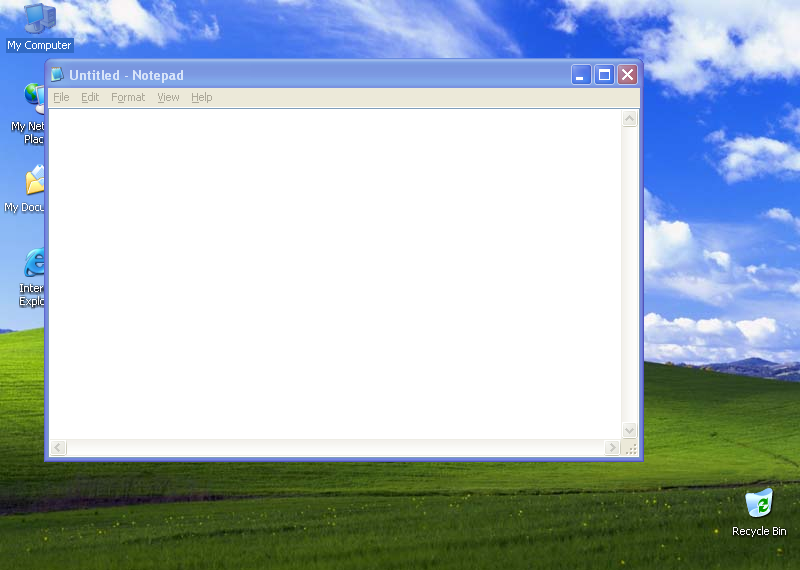Open the File menu in Notepad

(x=61, y=97)
